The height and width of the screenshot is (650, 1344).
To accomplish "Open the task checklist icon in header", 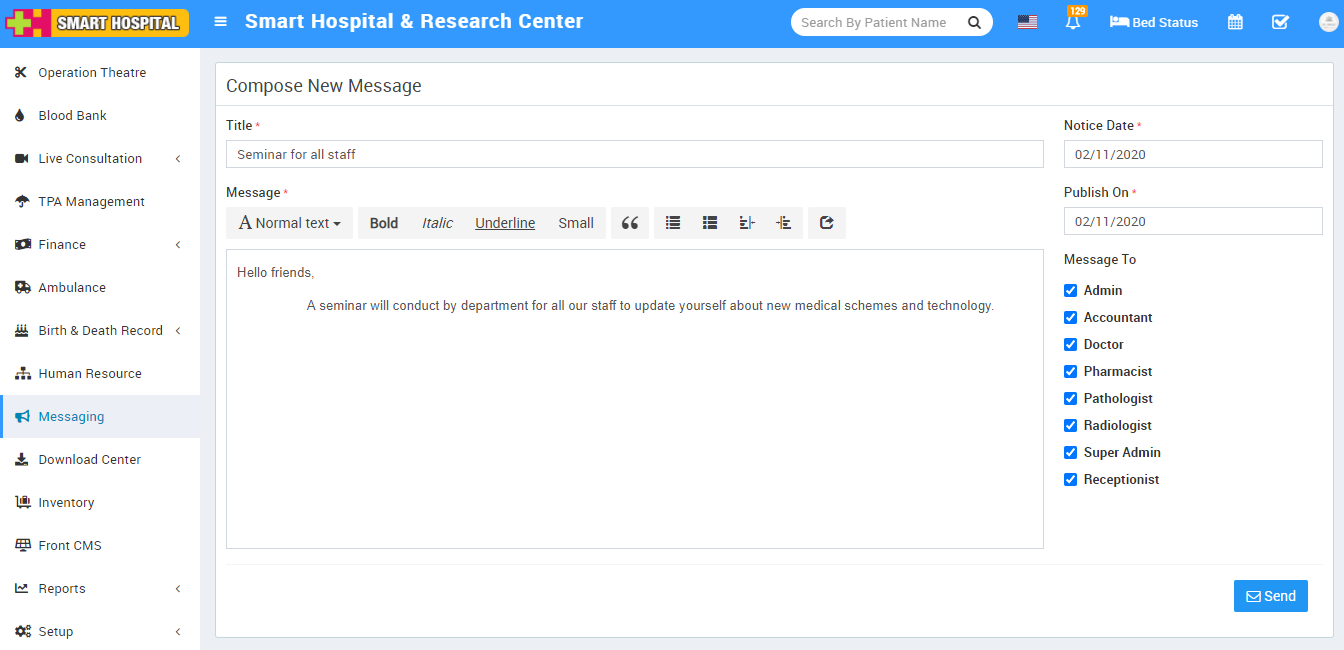I will [1280, 22].
